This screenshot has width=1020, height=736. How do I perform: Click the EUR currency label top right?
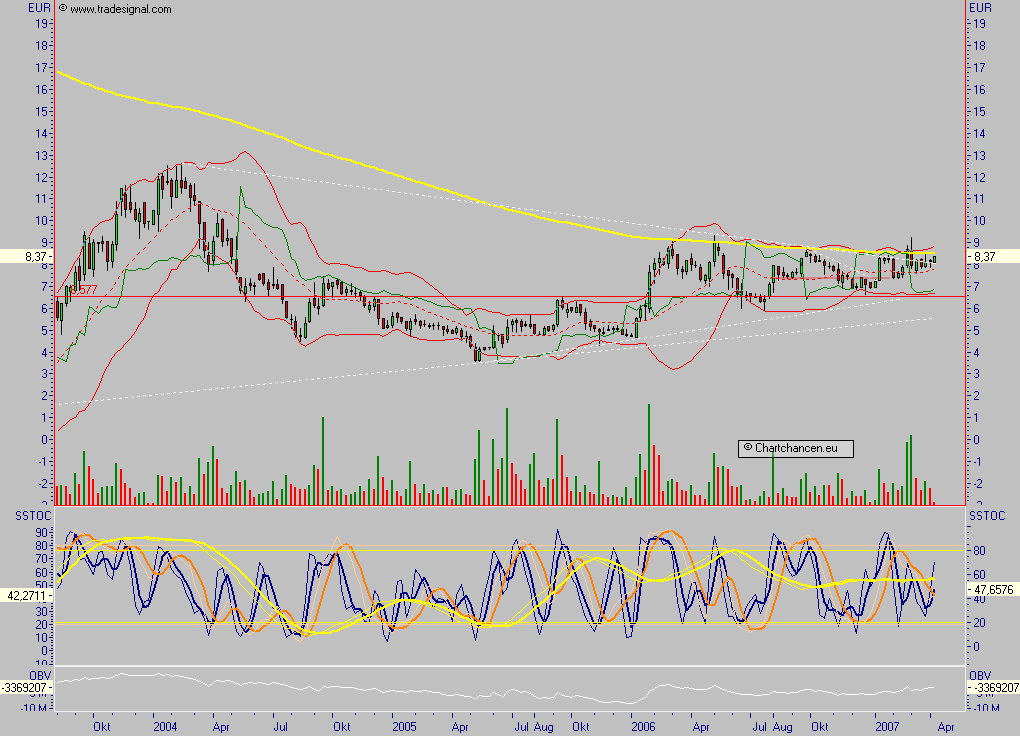(980, 8)
